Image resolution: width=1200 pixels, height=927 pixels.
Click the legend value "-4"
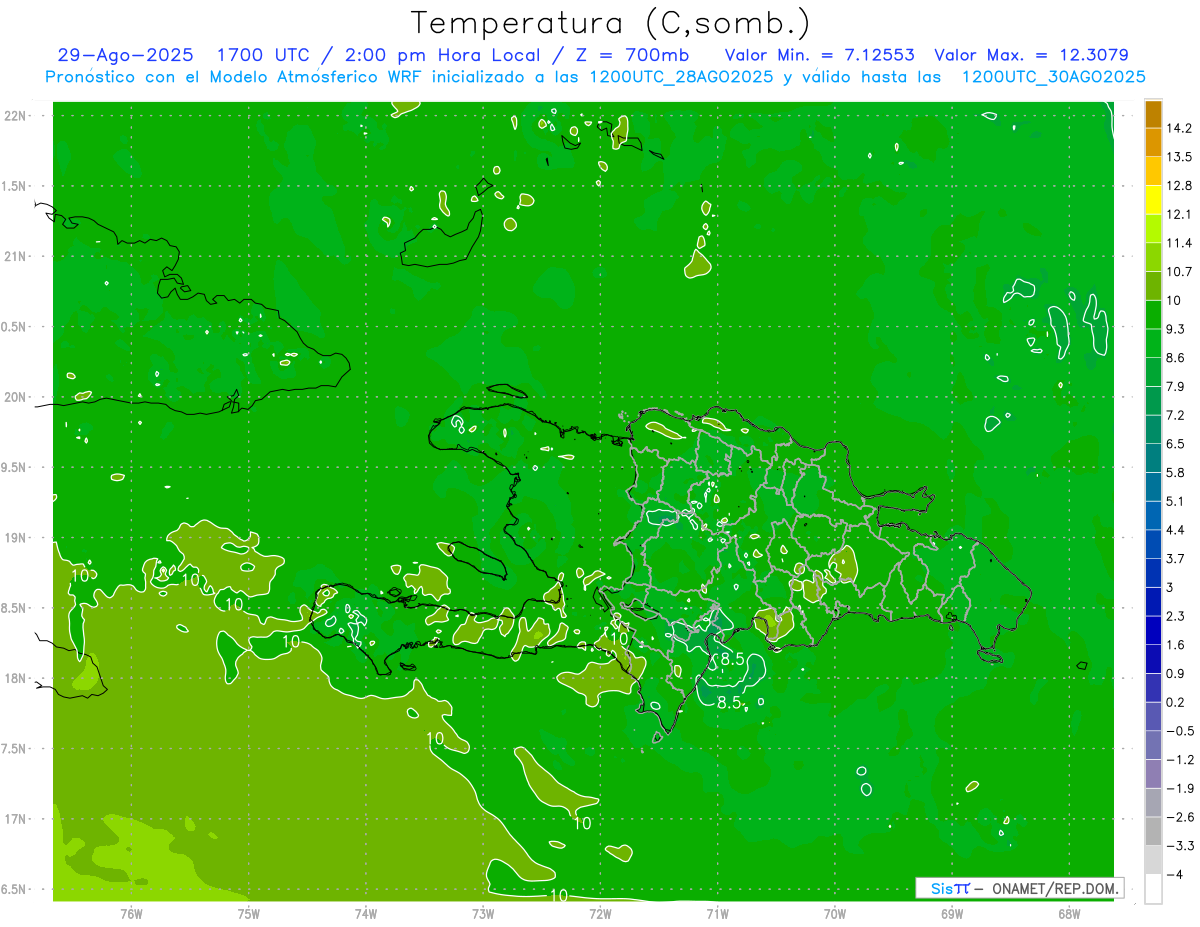click(x=1175, y=874)
